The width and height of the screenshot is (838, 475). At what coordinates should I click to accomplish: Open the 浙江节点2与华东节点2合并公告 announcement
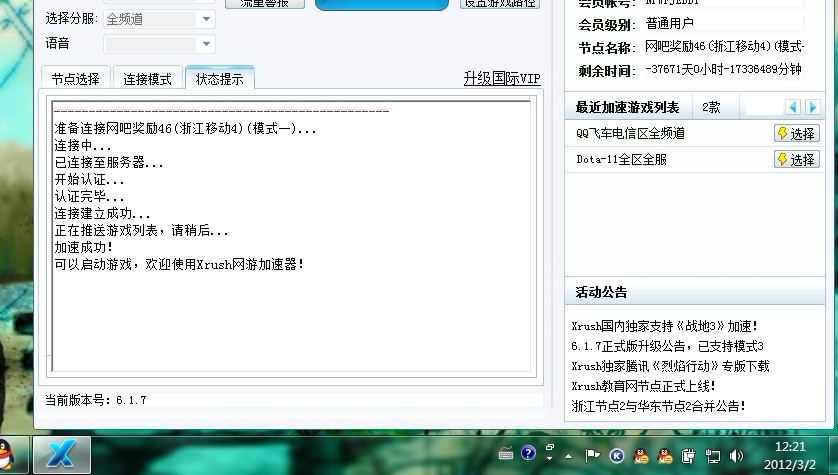pos(658,406)
